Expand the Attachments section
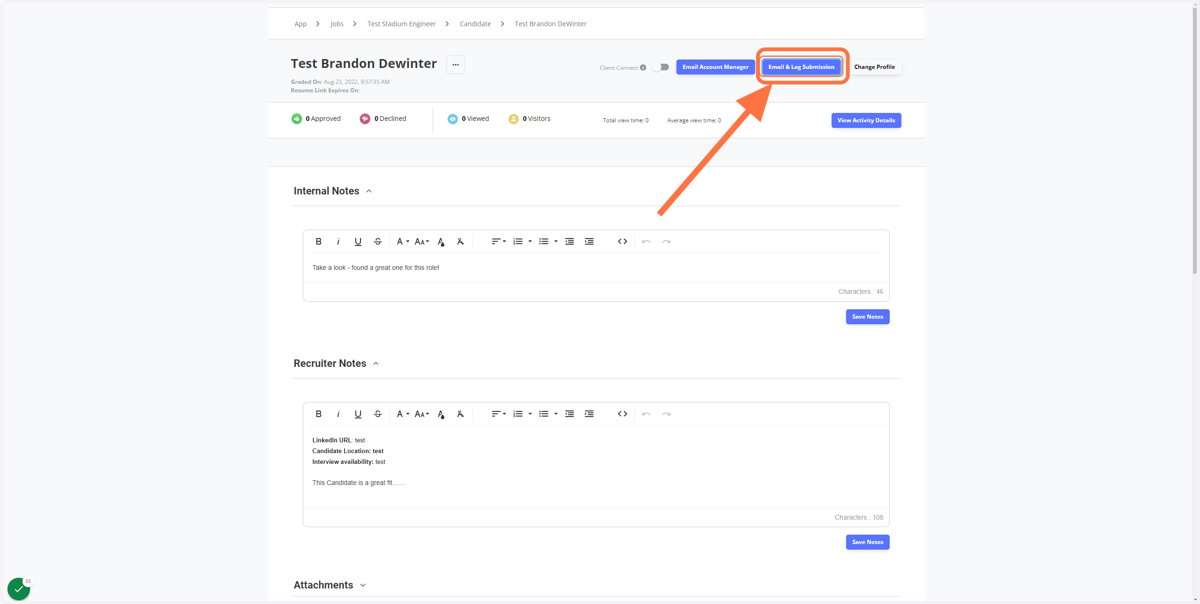Screen dimensions: 1200x604 [x=363, y=585]
